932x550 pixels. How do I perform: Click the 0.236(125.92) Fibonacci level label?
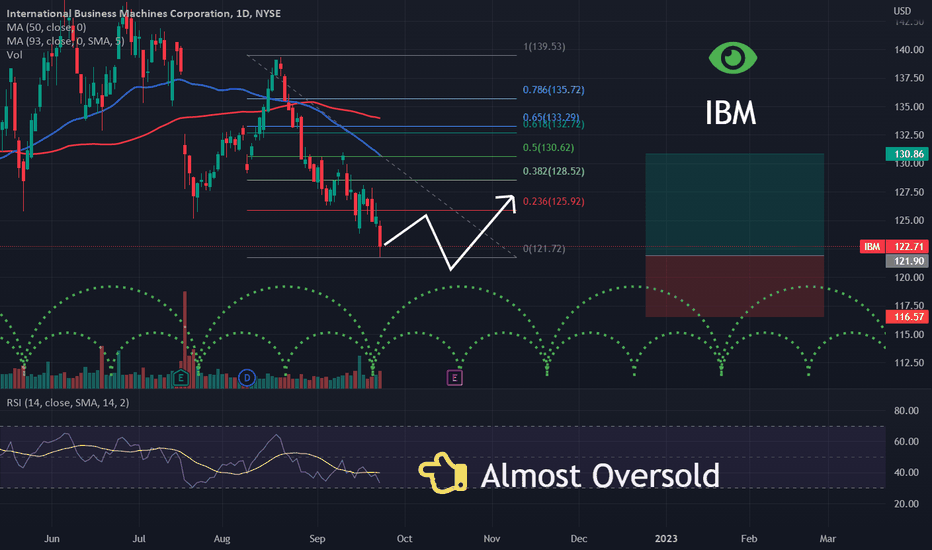(x=553, y=202)
